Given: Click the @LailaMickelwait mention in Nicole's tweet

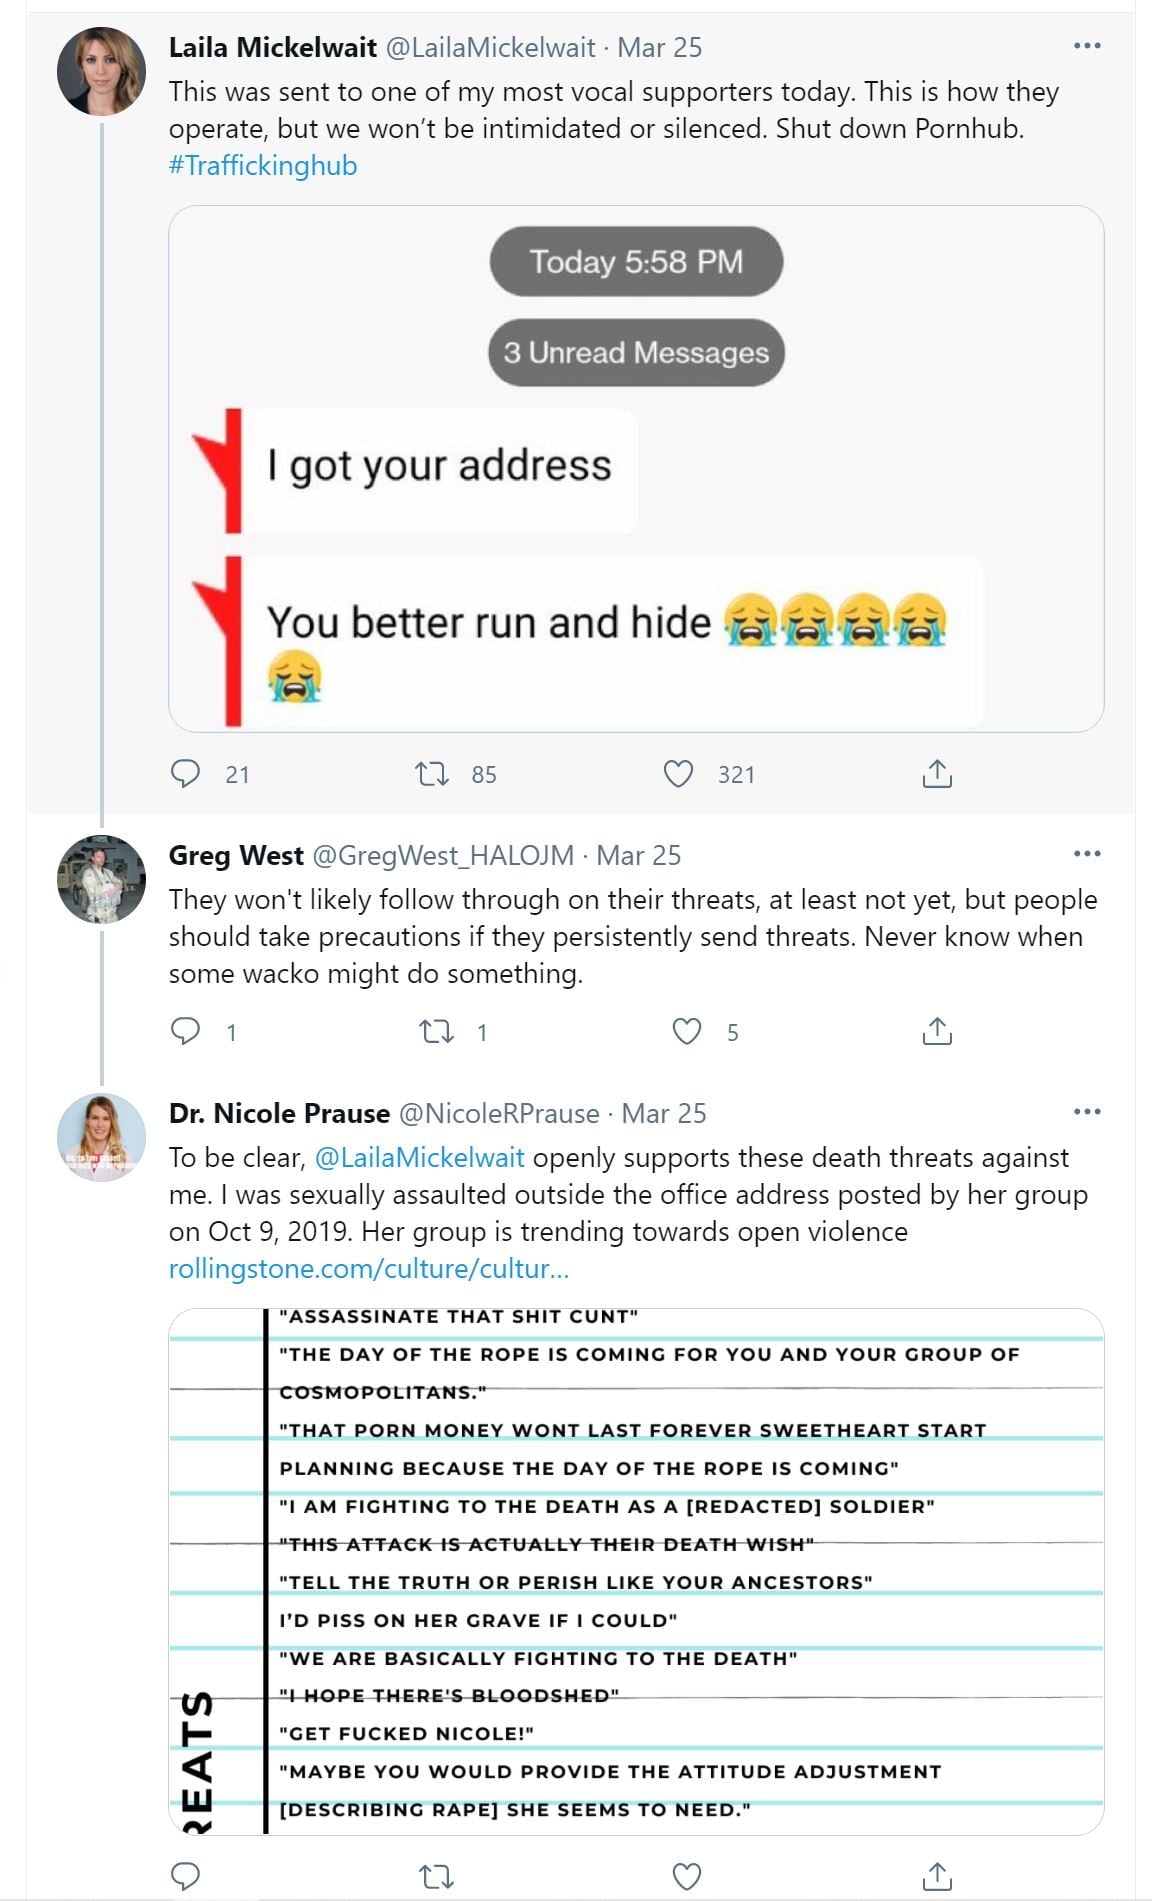Looking at the screenshot, I should 419,1158.
